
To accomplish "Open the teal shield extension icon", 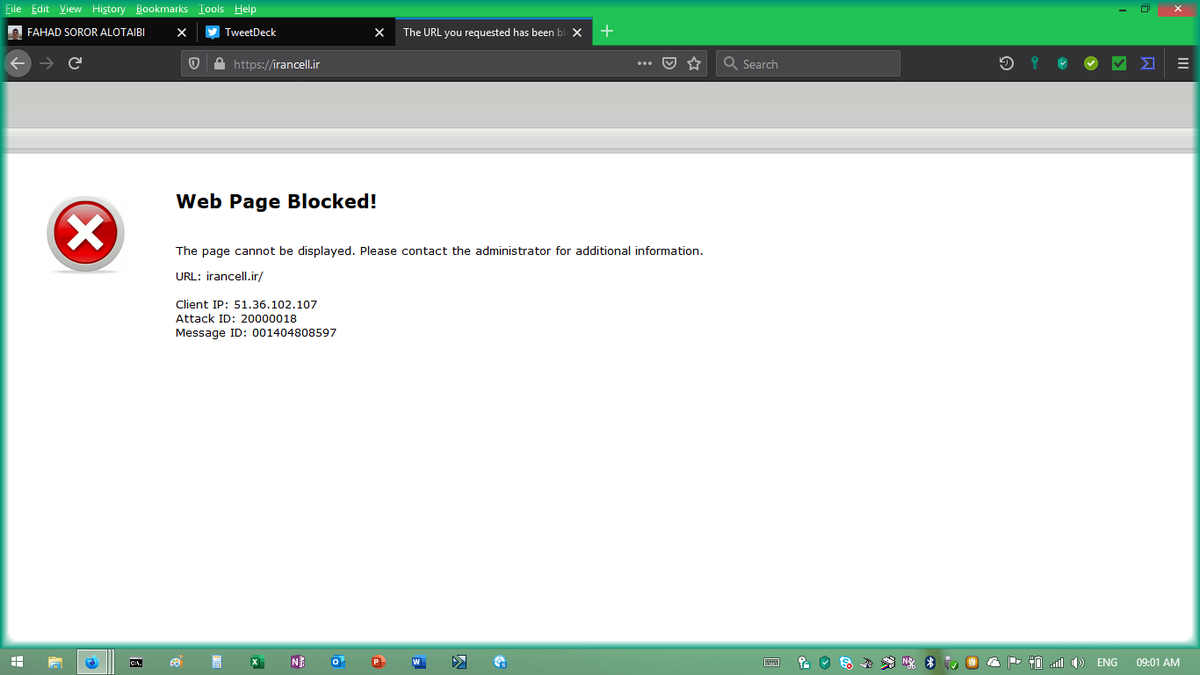I will tap(1063, 64).
